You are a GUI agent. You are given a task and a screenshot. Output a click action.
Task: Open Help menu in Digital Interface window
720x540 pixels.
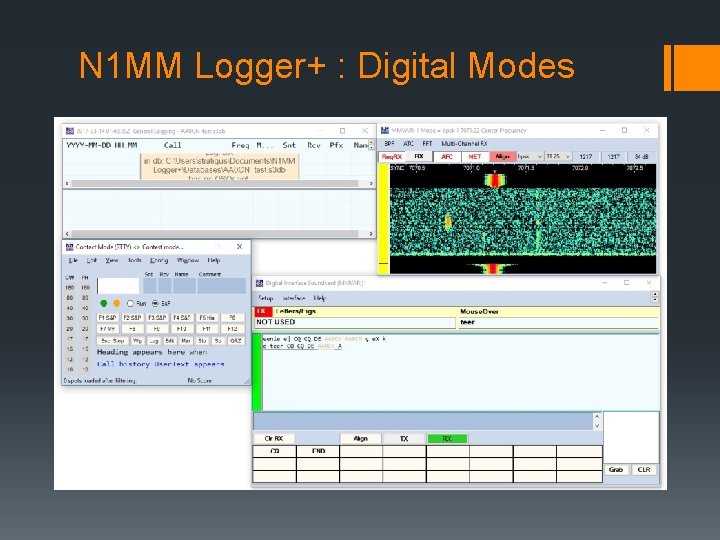(320, 298)
